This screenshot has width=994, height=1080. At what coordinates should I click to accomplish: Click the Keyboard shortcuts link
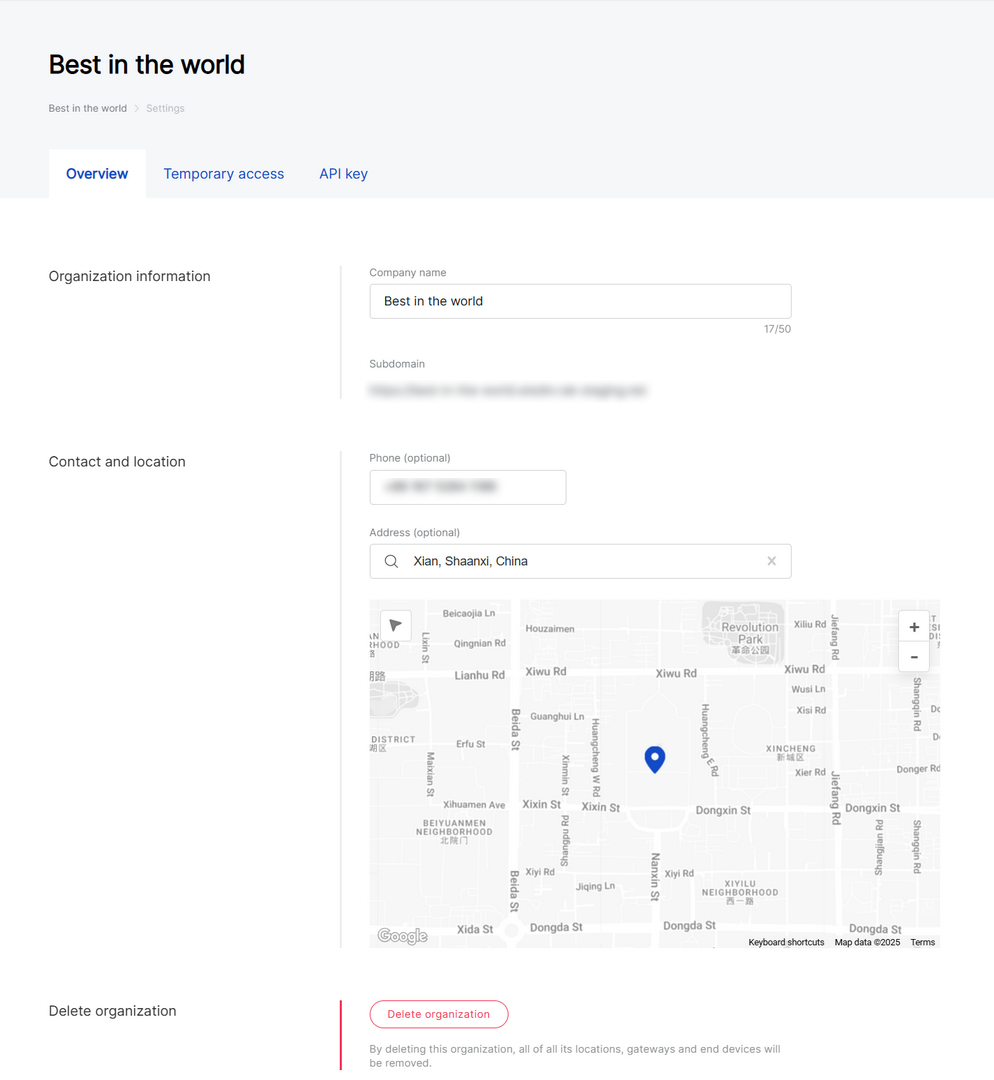[786, 941]
